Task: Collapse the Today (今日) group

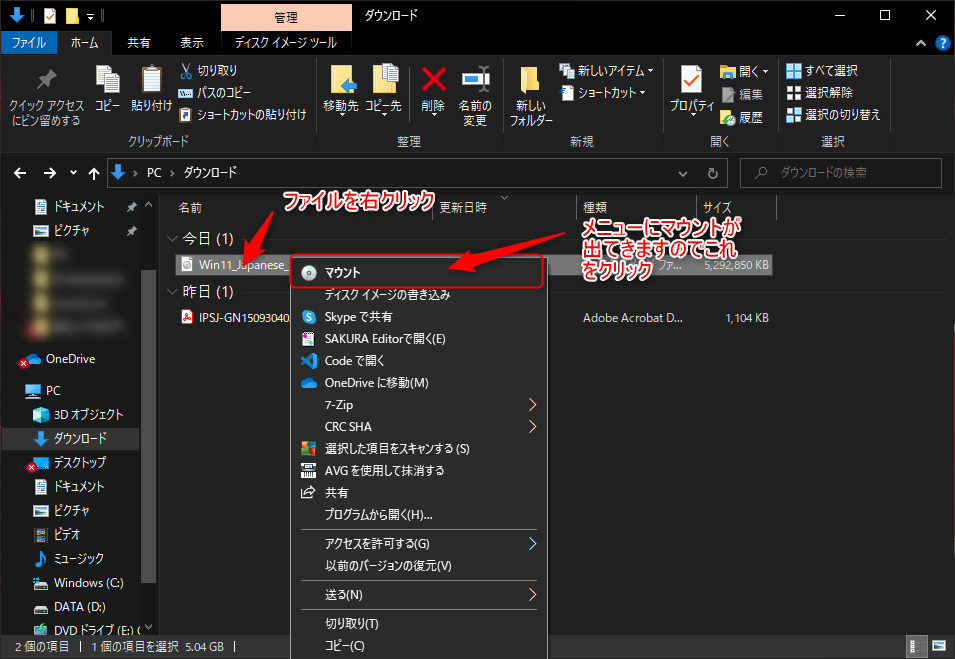Action: (x=172, y=238)
